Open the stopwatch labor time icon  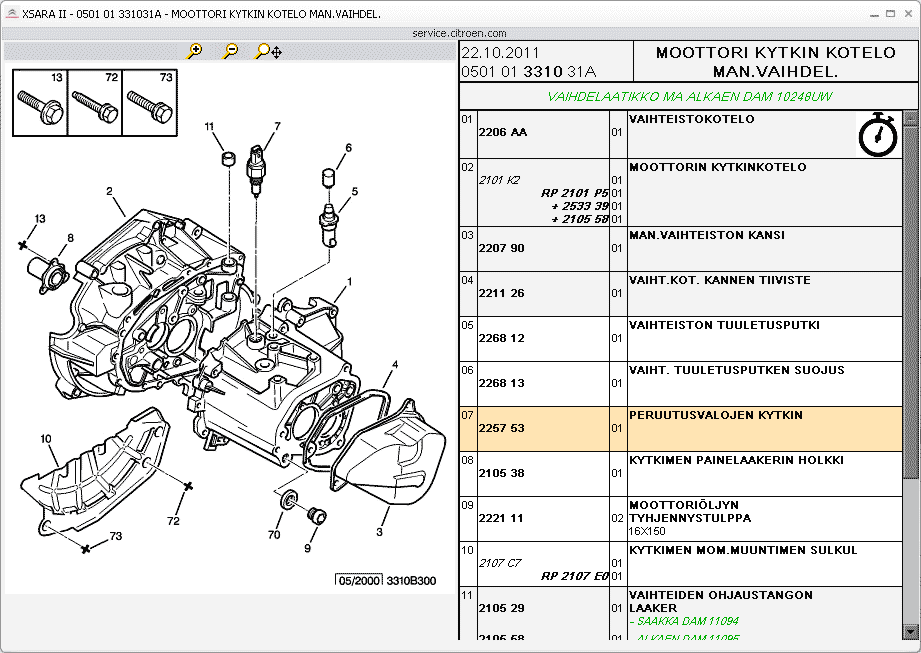click(878, 135)
